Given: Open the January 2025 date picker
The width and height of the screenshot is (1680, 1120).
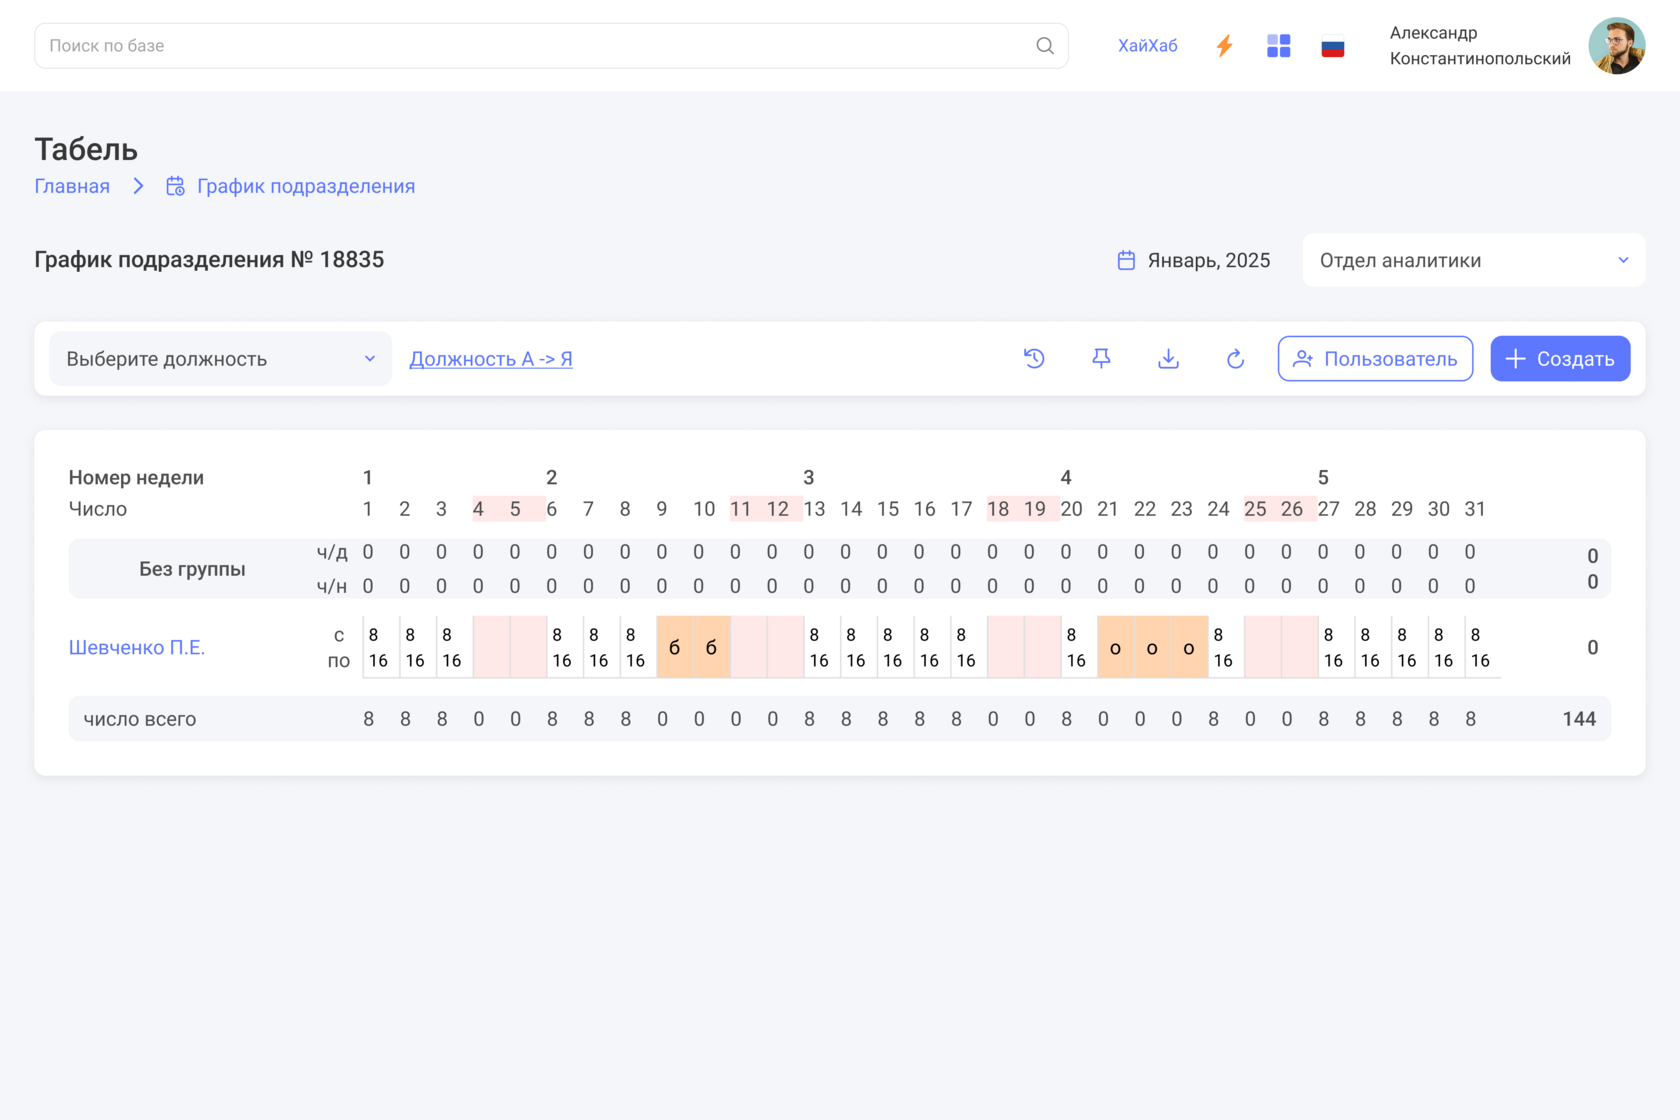Looking at the screenshot, I should click(1194, 261).
